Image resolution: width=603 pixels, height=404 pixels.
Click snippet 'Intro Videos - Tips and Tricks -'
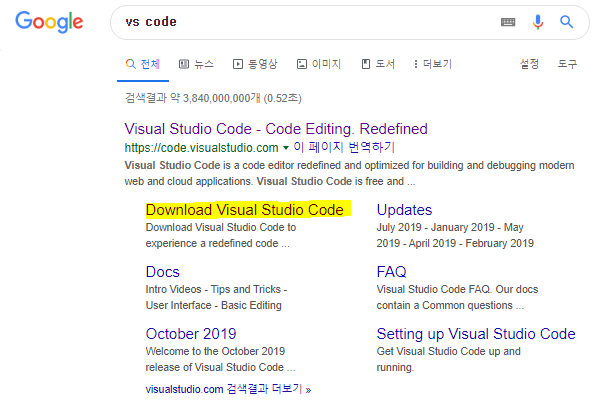click(x=216, y=289)
